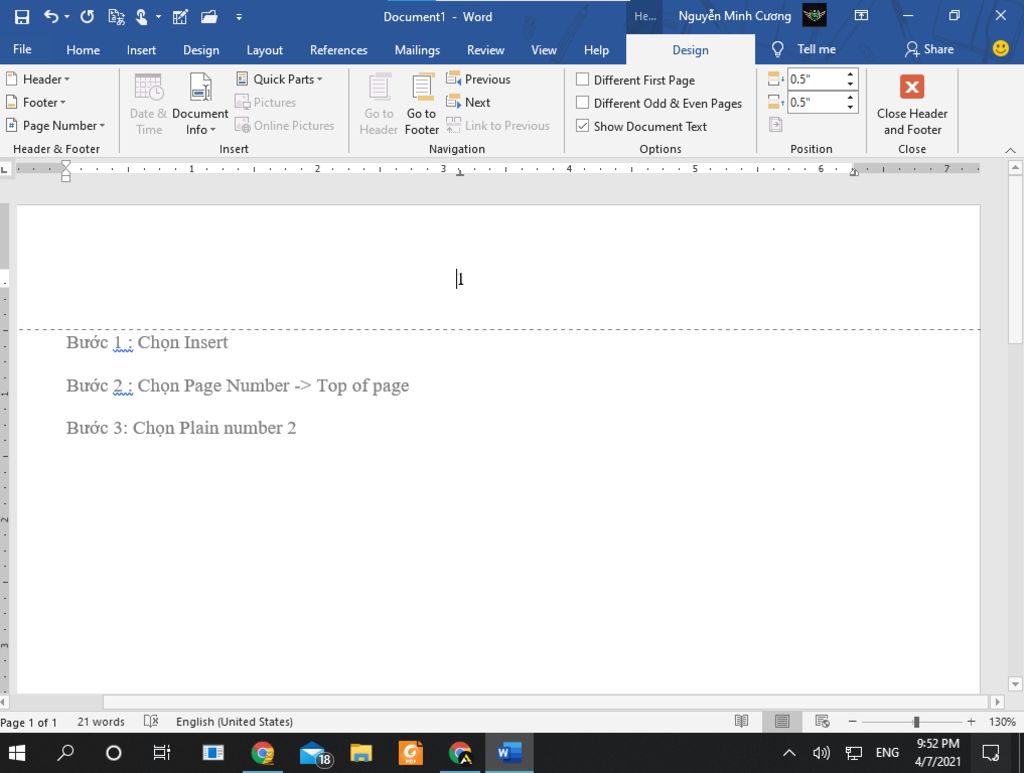Screen dimensions: 1024x773
Task: Click the spelling proofing status icon
Action: tap(151, 721)
